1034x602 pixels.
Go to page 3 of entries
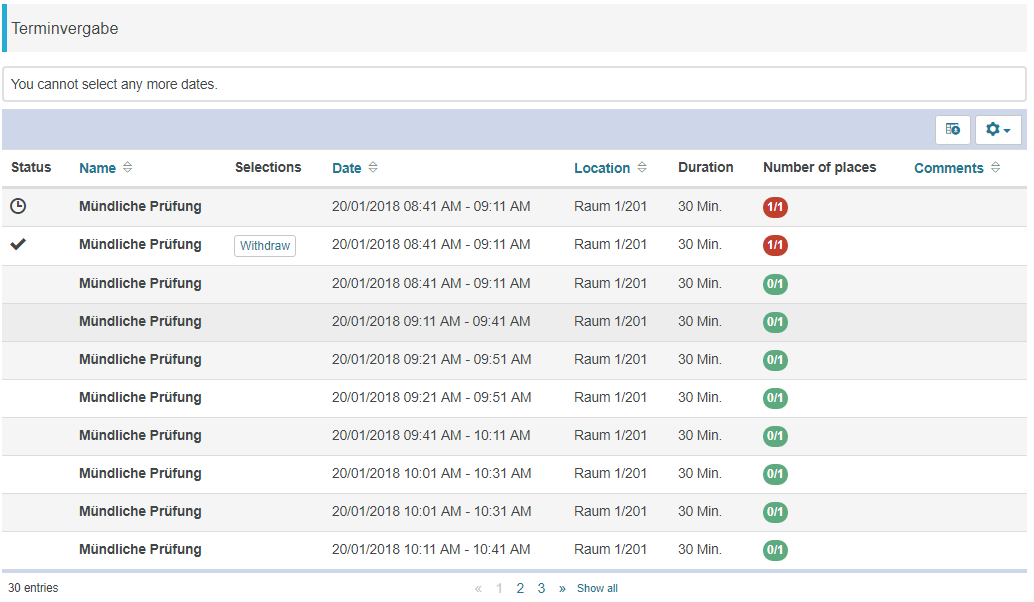(x=541, y=588)
